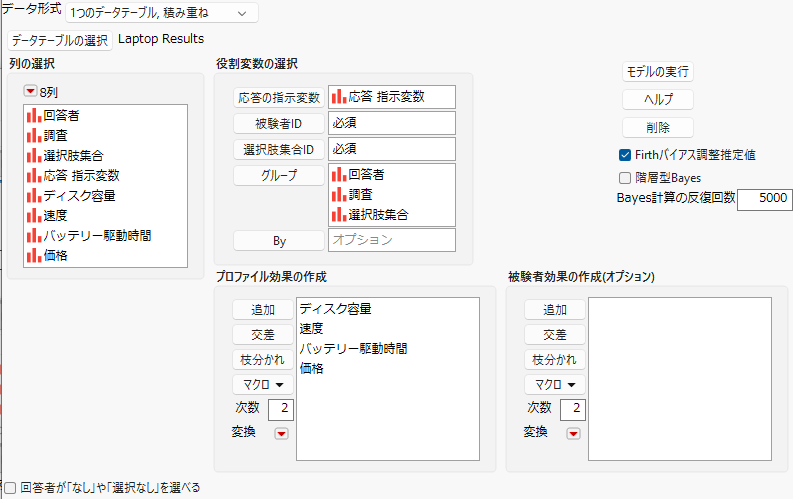Click the nominal icon beside 速度 in column list

pos(34,215)
